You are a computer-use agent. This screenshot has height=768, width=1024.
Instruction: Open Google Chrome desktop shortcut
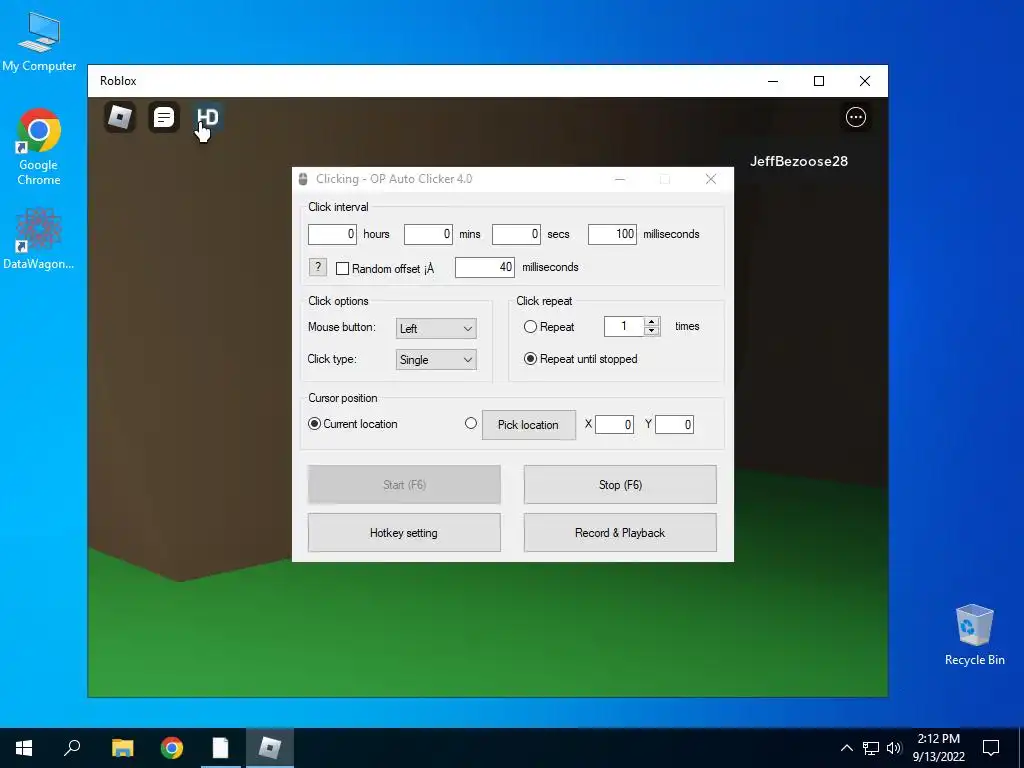(39, 148)
